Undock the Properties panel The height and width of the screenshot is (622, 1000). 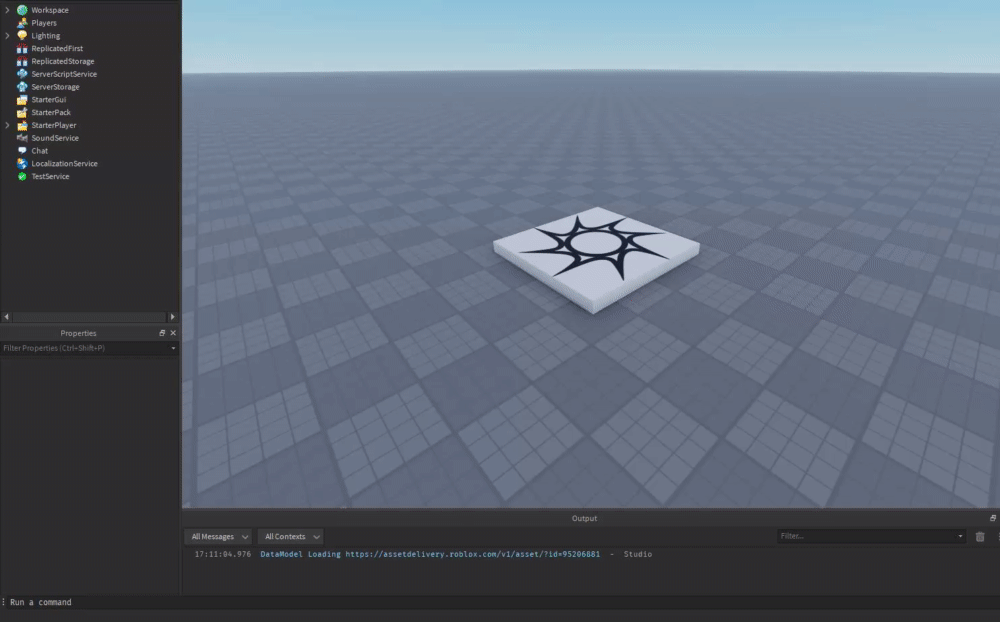tap(162, 333)
